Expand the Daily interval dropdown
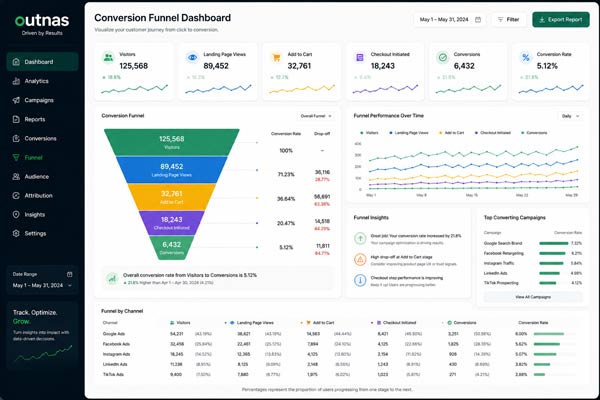The height and width of the screenshot is (400, 600). 570,116
